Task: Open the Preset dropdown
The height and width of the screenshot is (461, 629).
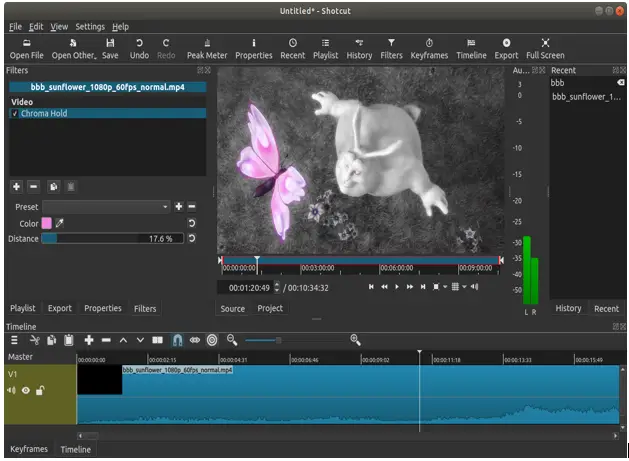Action: (106, 207)
